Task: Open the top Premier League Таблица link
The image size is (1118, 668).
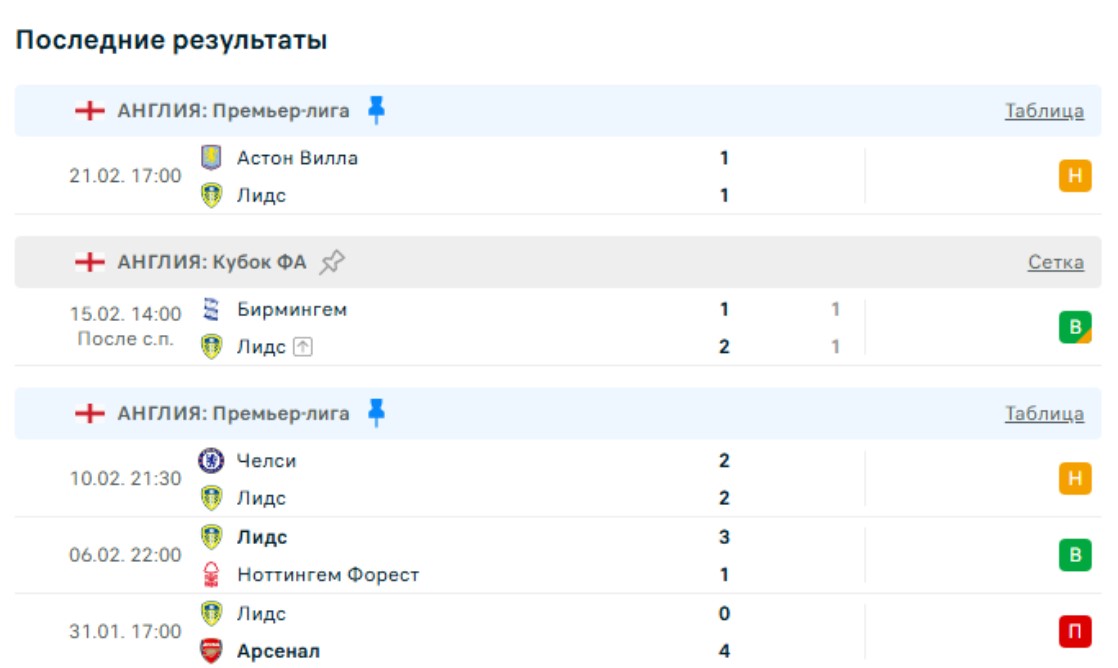Action: [1044, 111]
